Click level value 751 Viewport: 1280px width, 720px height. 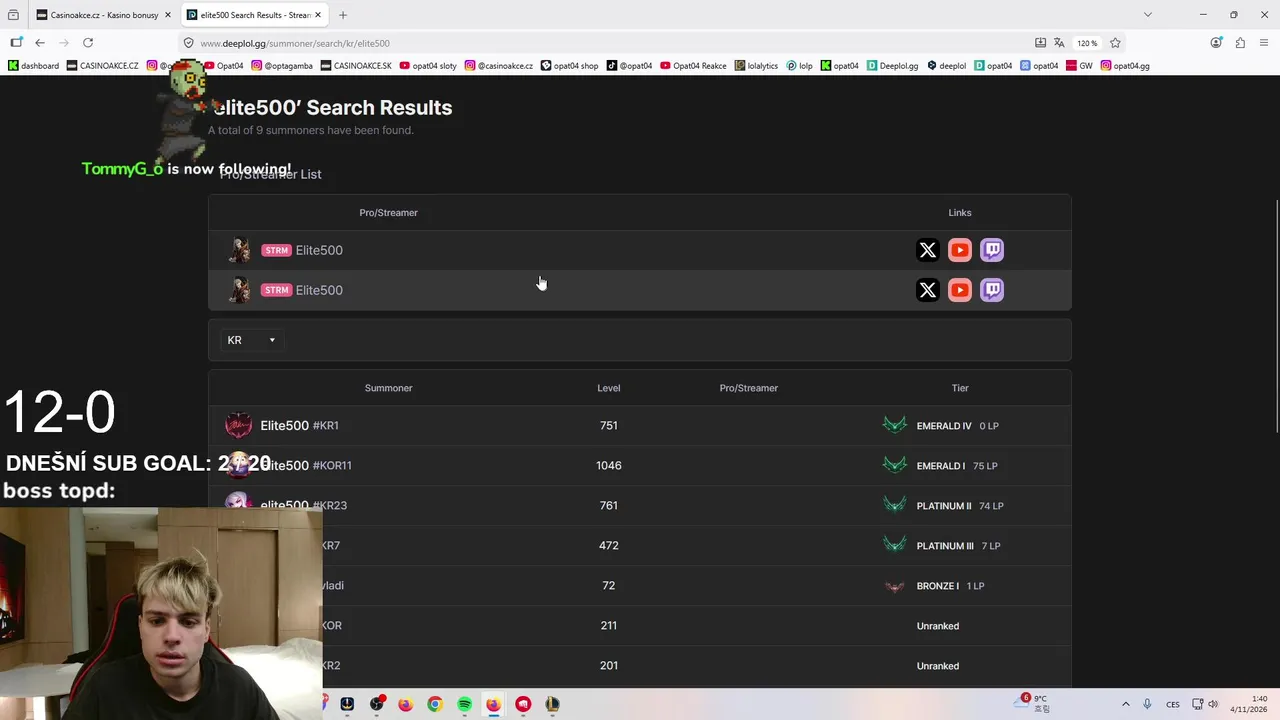click(608, 426)
